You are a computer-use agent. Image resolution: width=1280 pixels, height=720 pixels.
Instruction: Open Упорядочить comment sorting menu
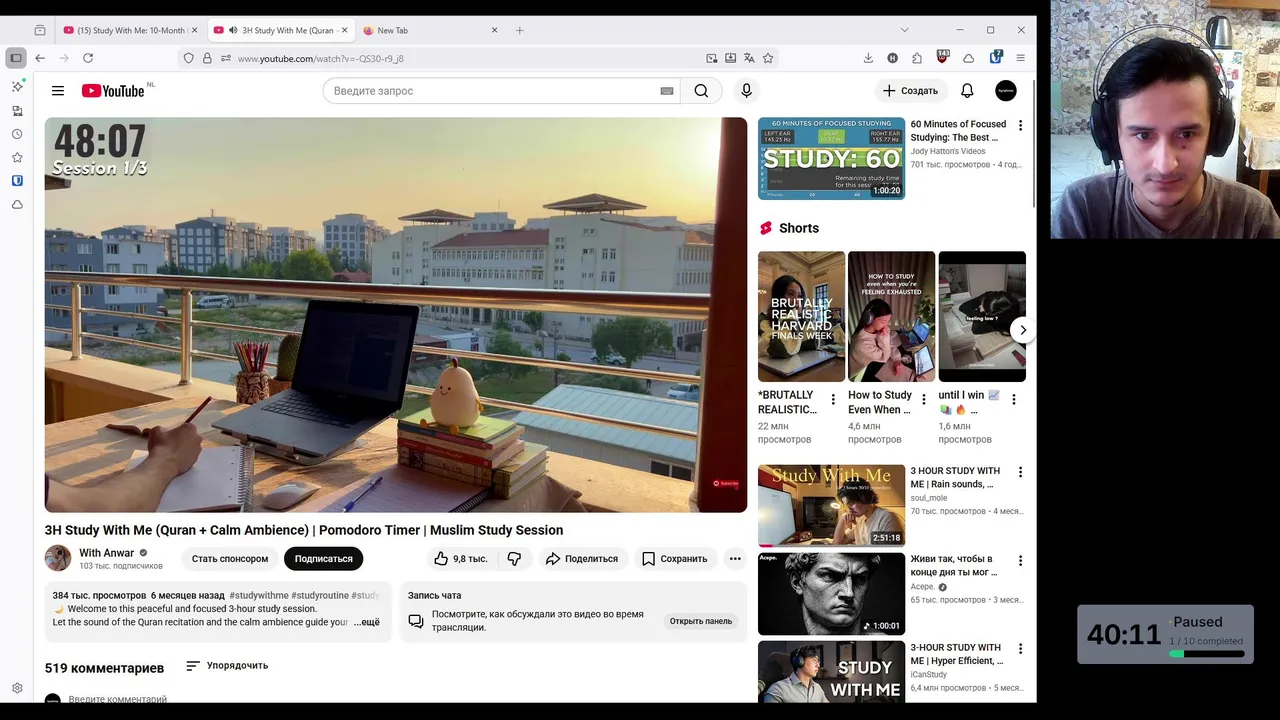coord(227,666)
